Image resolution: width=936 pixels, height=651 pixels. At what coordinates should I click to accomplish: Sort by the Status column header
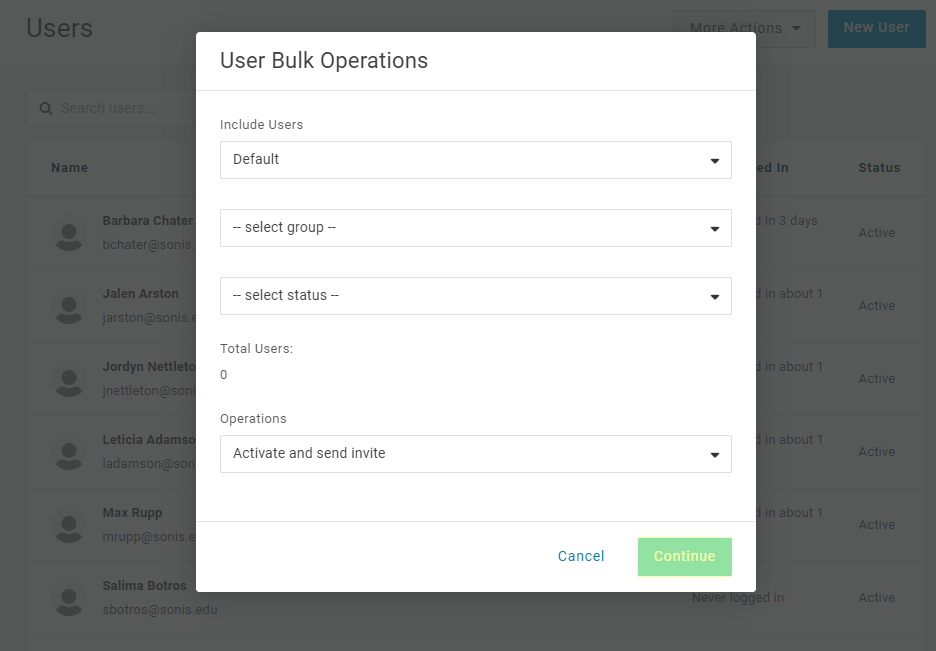tap(879, 168)
